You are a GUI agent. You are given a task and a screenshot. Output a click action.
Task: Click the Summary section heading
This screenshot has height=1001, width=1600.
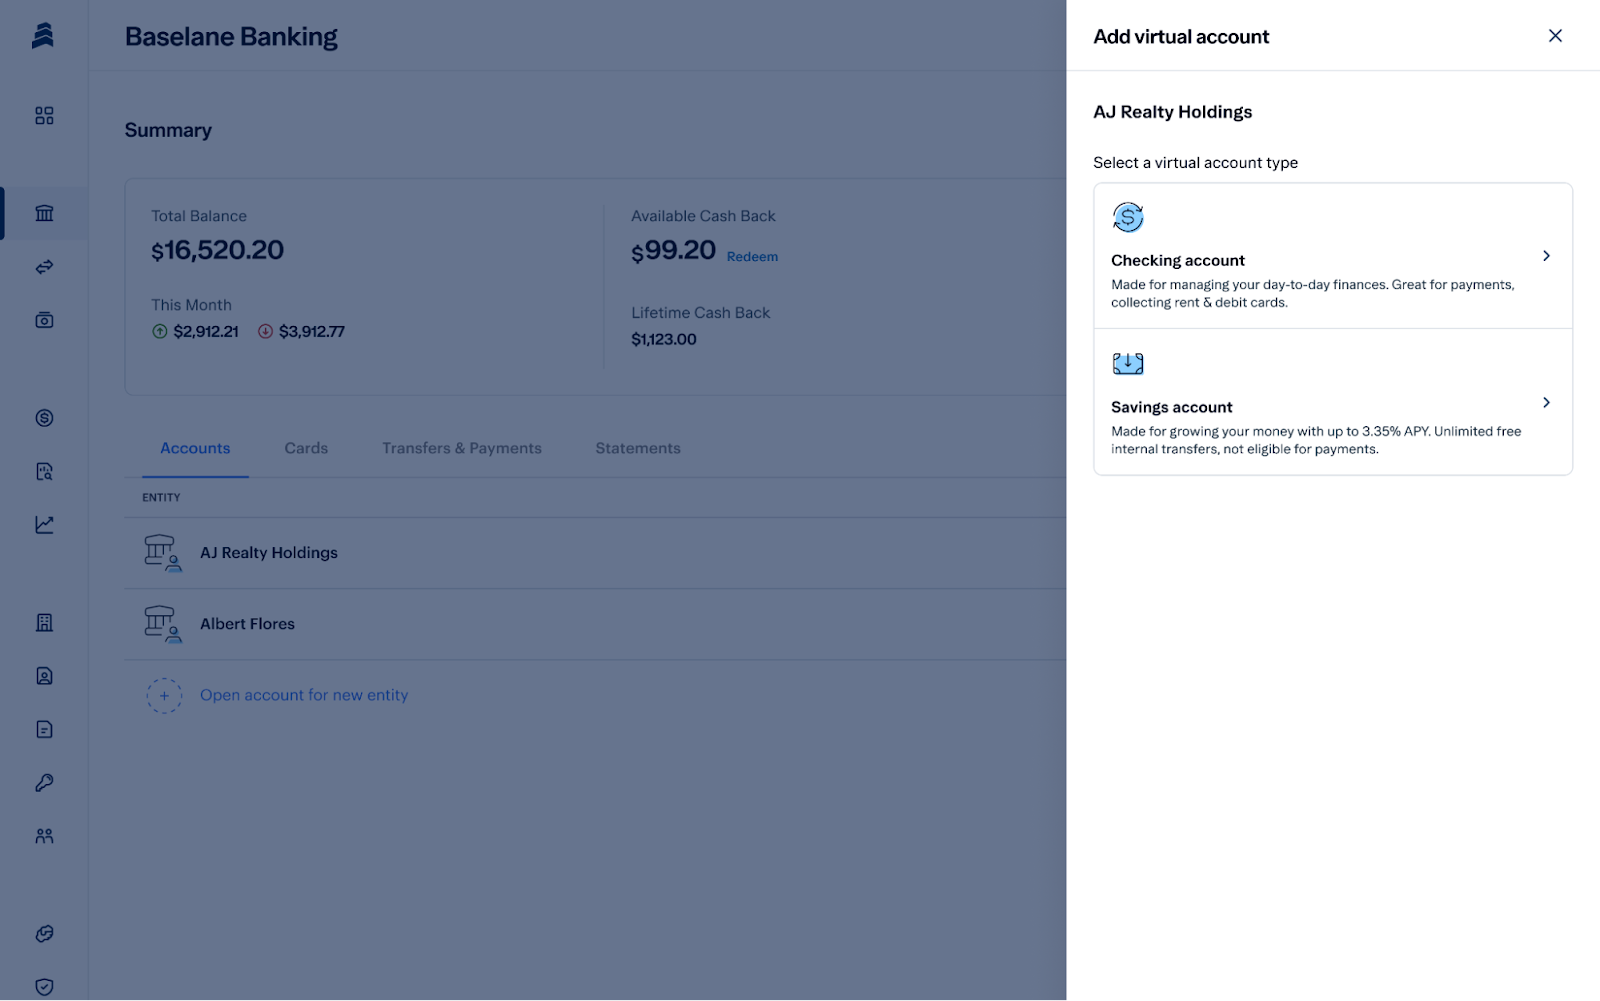tap(168, 130)
